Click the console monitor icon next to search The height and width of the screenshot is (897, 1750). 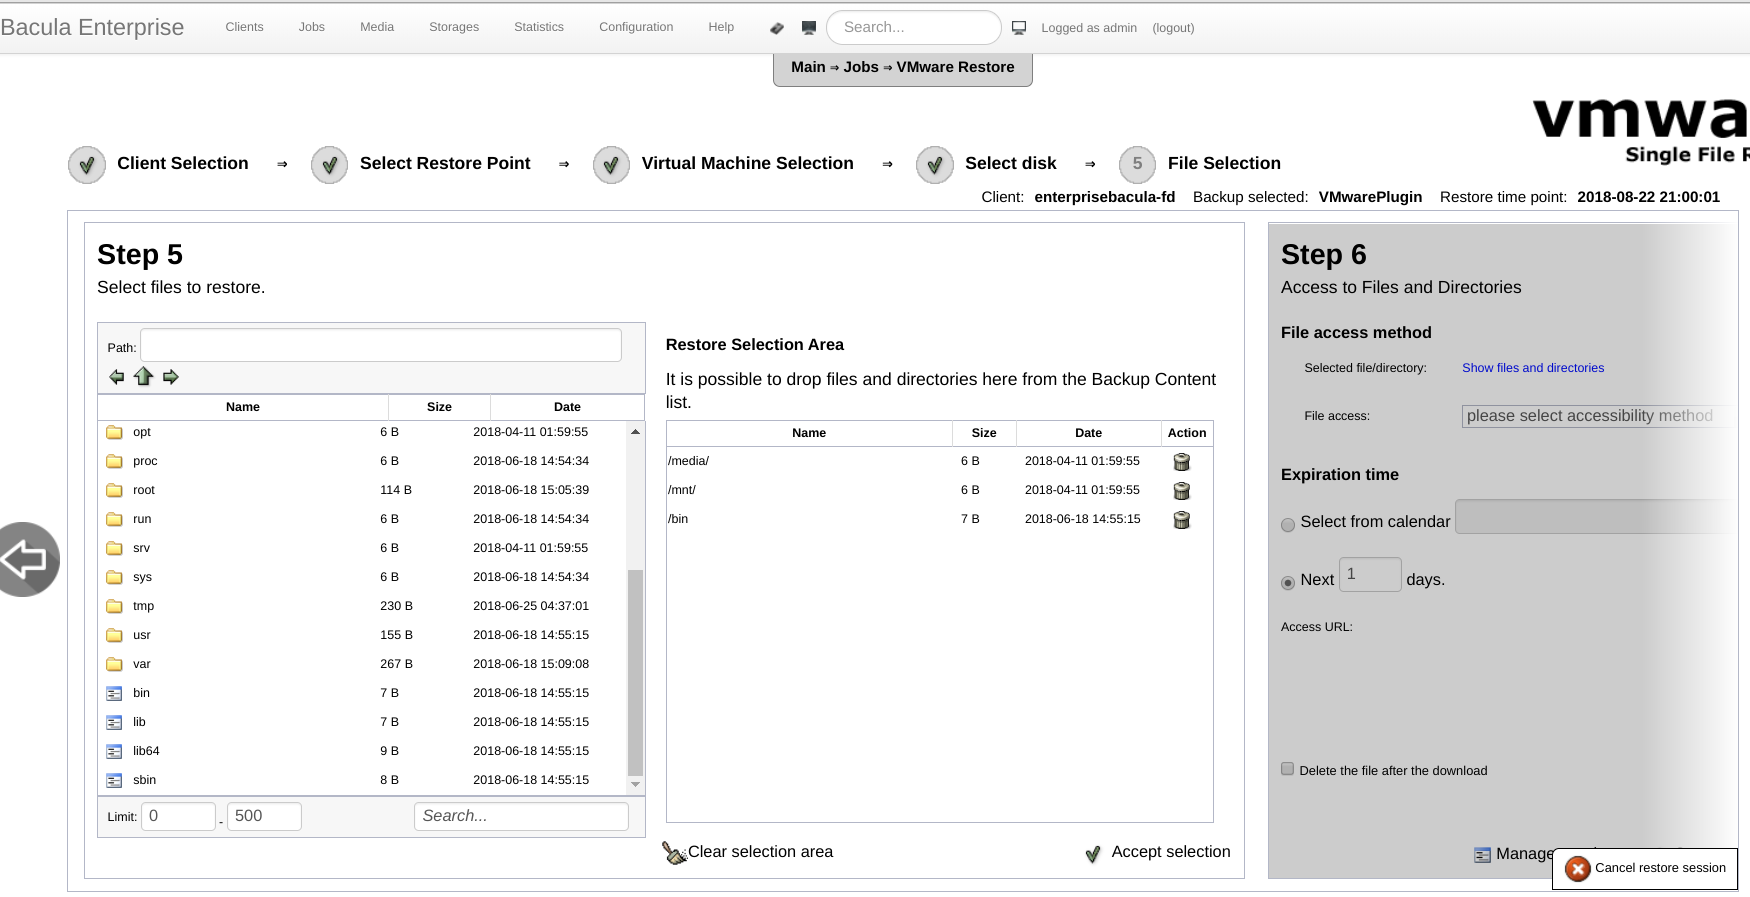click(x=809, y=28)
